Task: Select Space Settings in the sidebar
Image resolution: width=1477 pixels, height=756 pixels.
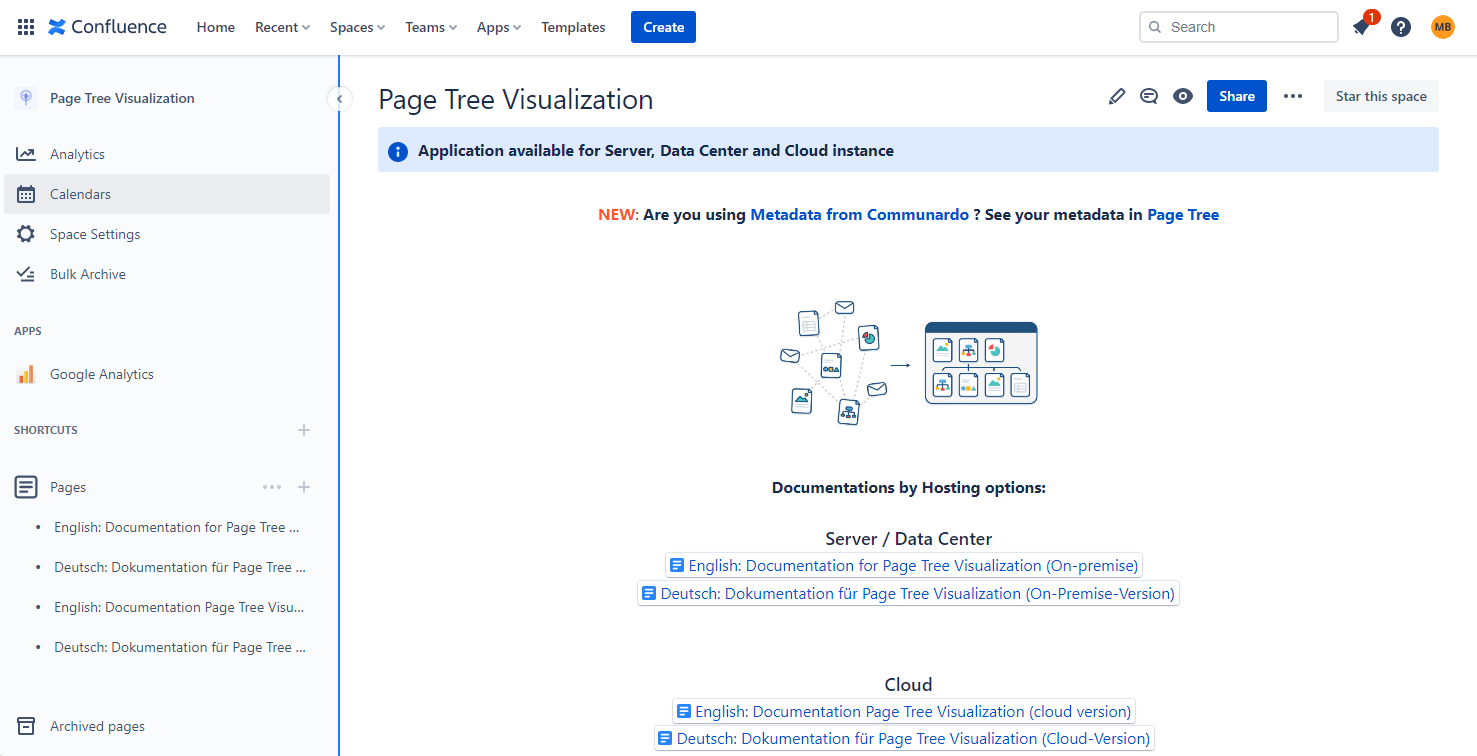Action: click(167, 234)
